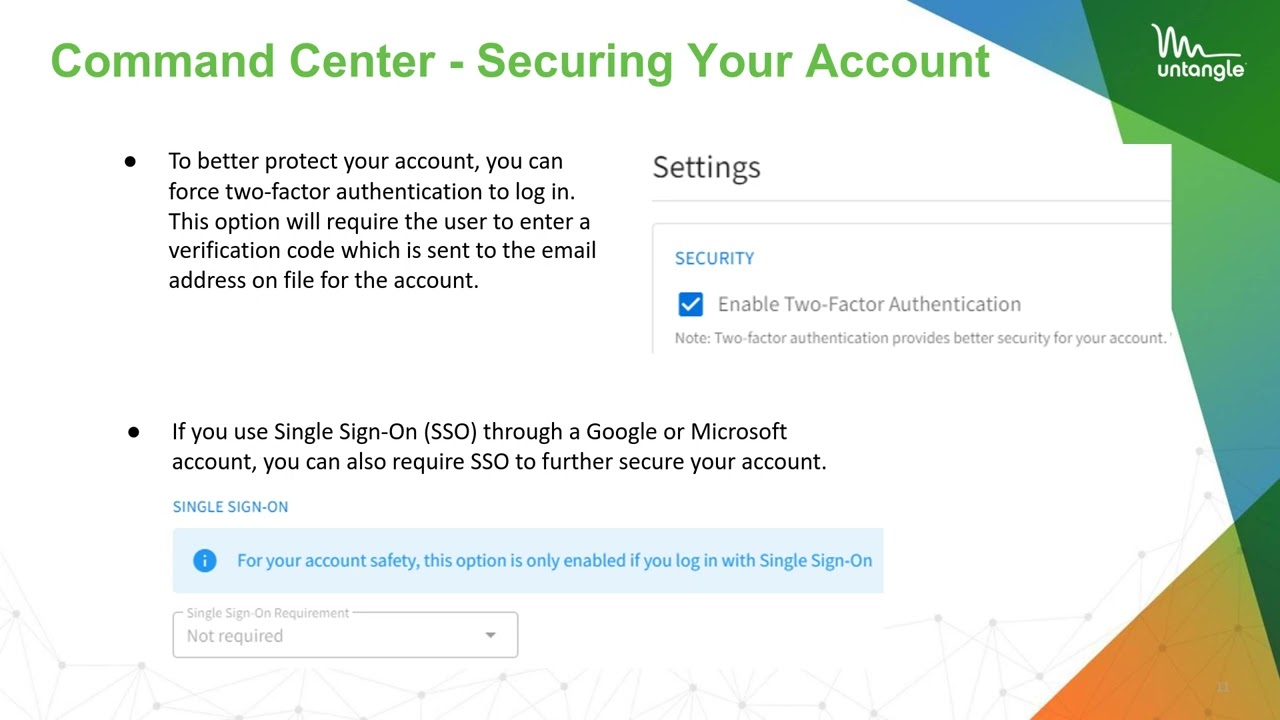Select the Not required value text
The image size is (1280, 720).
pos(235,636)
